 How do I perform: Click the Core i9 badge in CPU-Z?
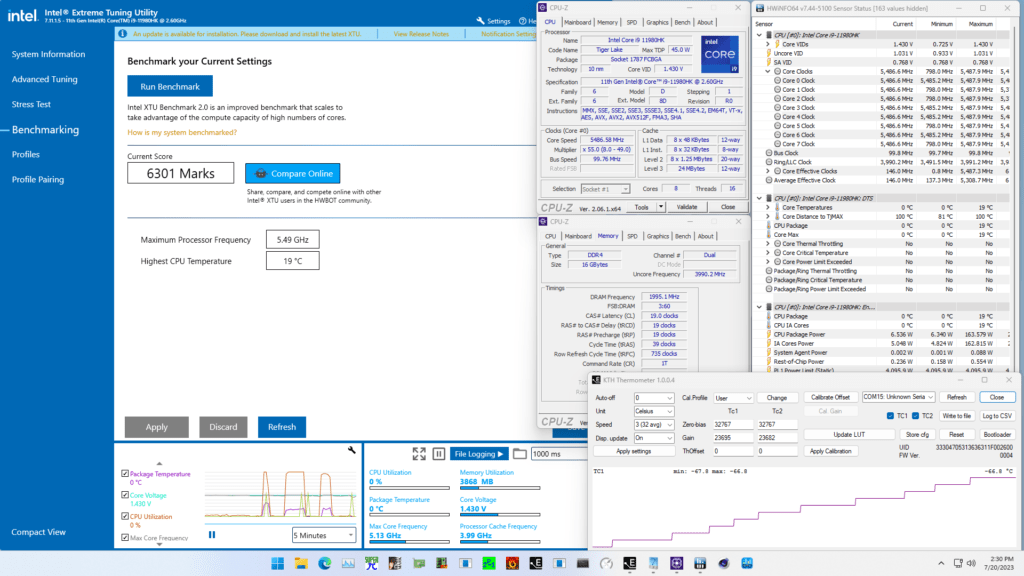pyautogui.click(x=720, y=54)
